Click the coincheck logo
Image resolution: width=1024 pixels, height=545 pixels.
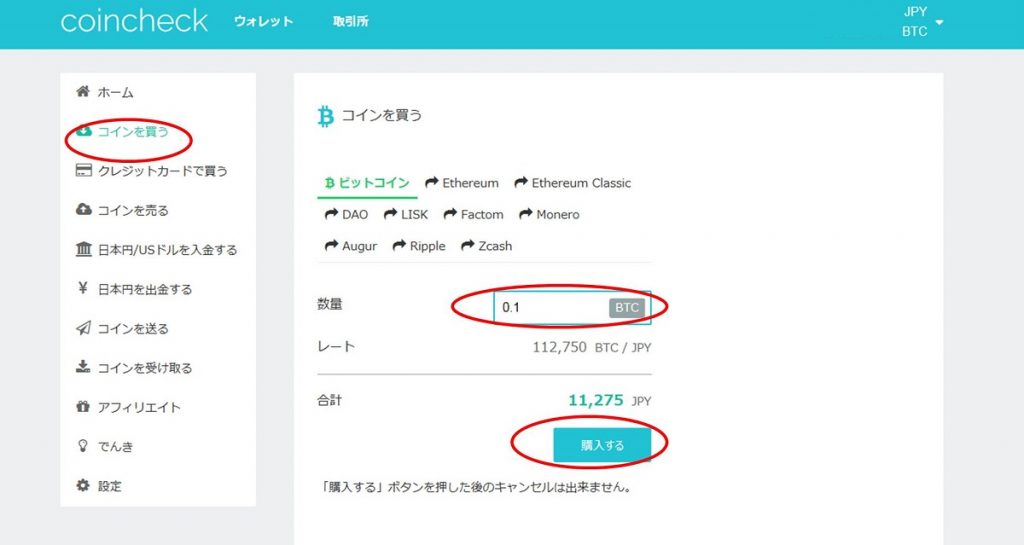point(134,21)
